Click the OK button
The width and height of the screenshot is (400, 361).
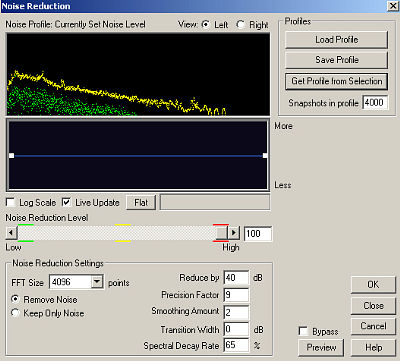[x=373, y=285]
